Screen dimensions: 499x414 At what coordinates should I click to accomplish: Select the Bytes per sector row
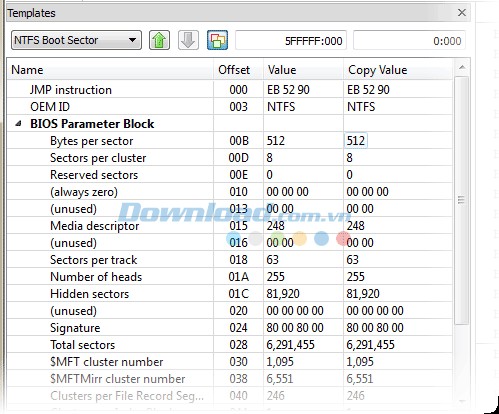[230, 141]
